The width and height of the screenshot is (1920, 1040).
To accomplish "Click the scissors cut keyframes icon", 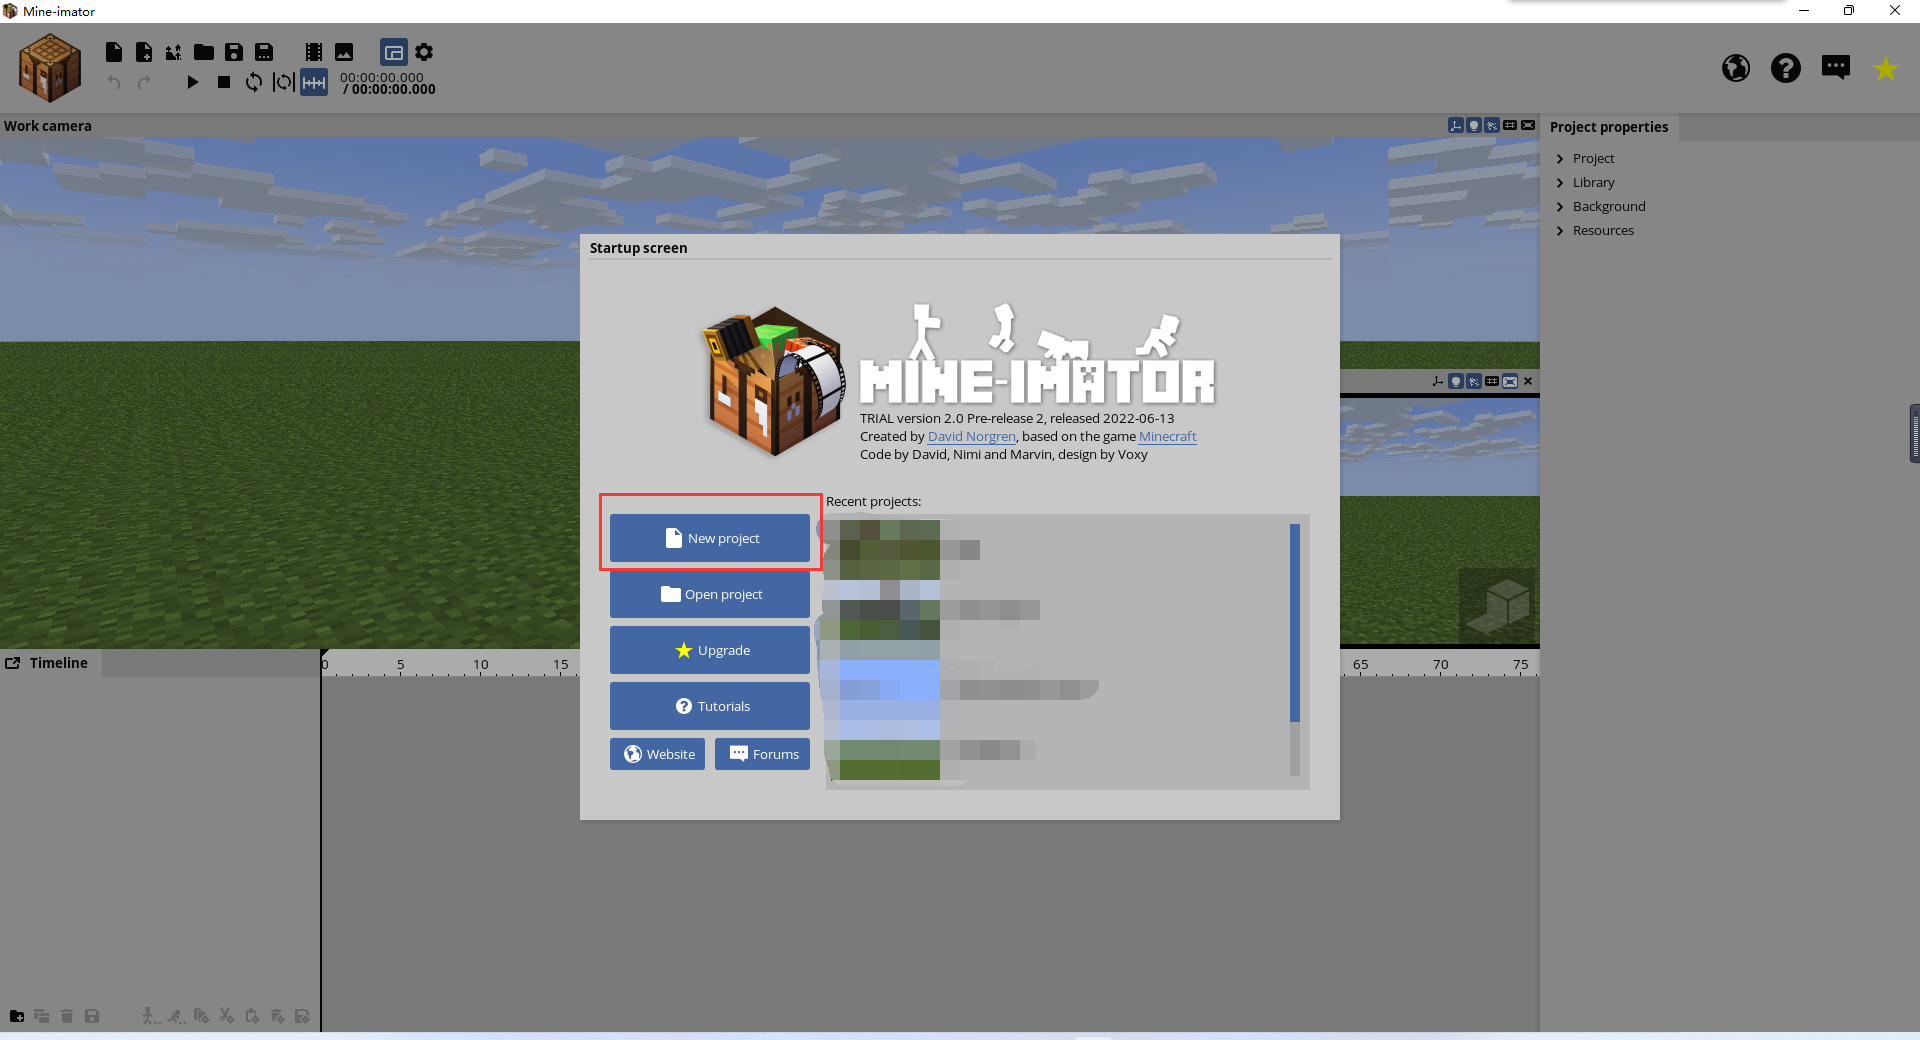I will tap(227, 1016).
